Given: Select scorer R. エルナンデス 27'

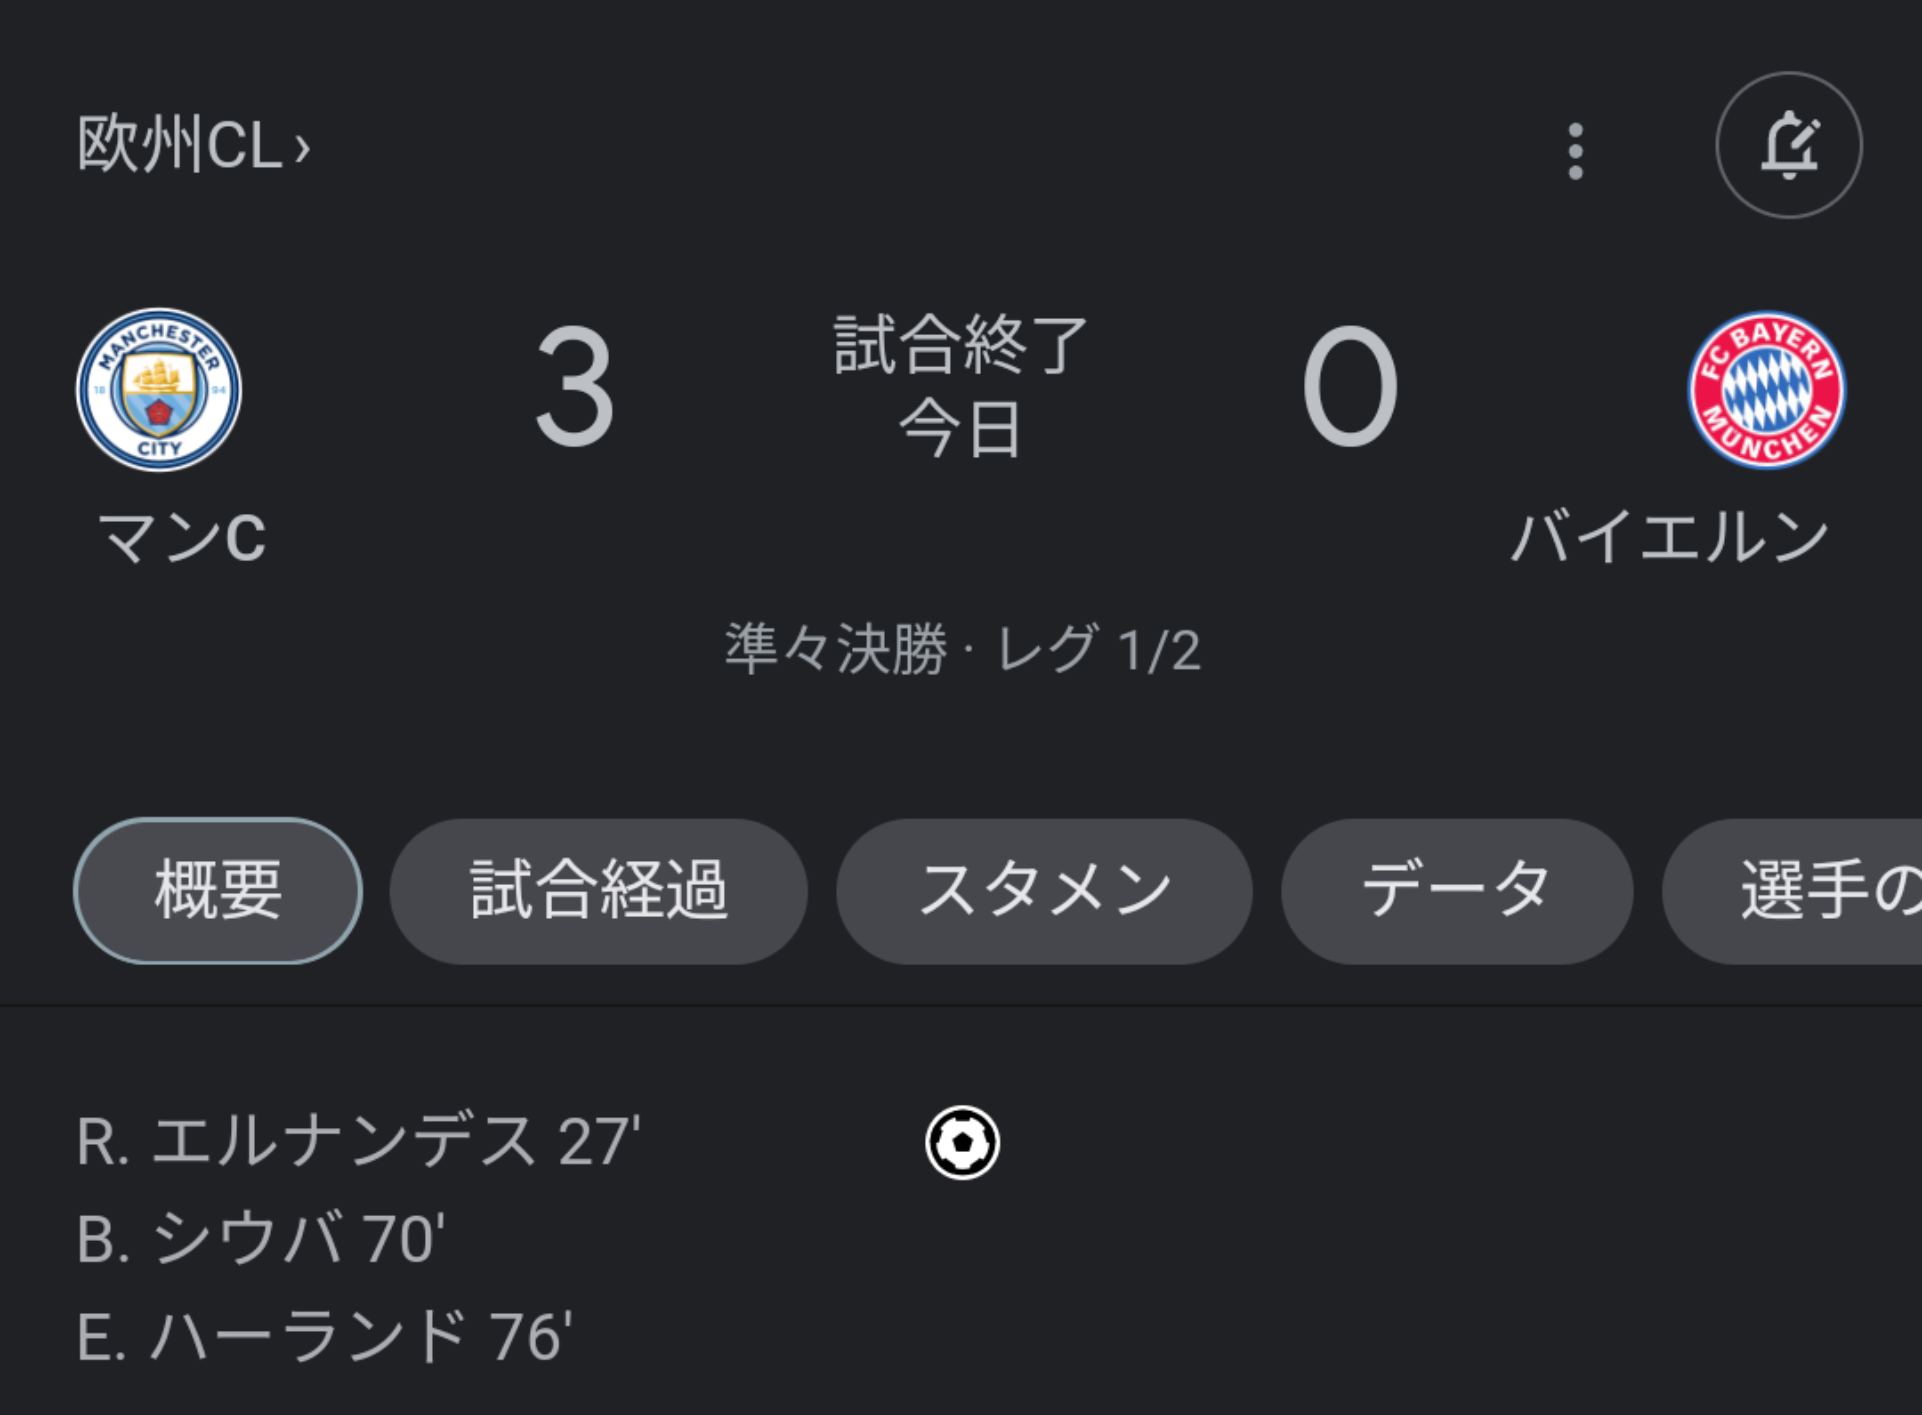Looking at the screenshot, I should 358,1141.
